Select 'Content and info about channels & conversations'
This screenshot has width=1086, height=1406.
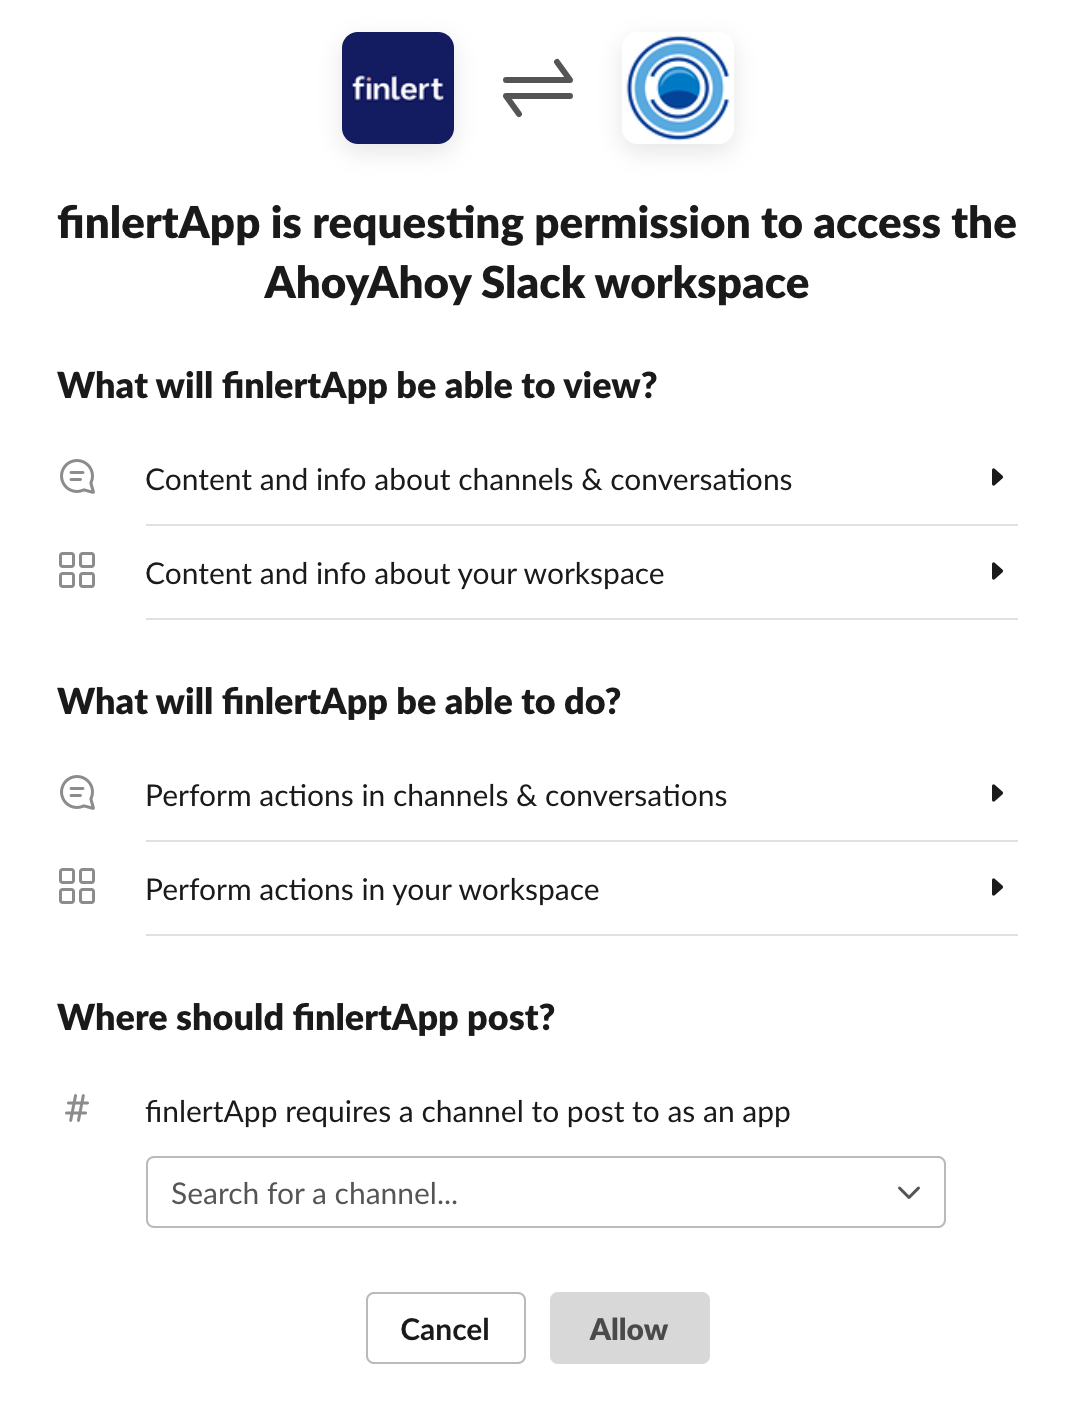coord(468,480)
